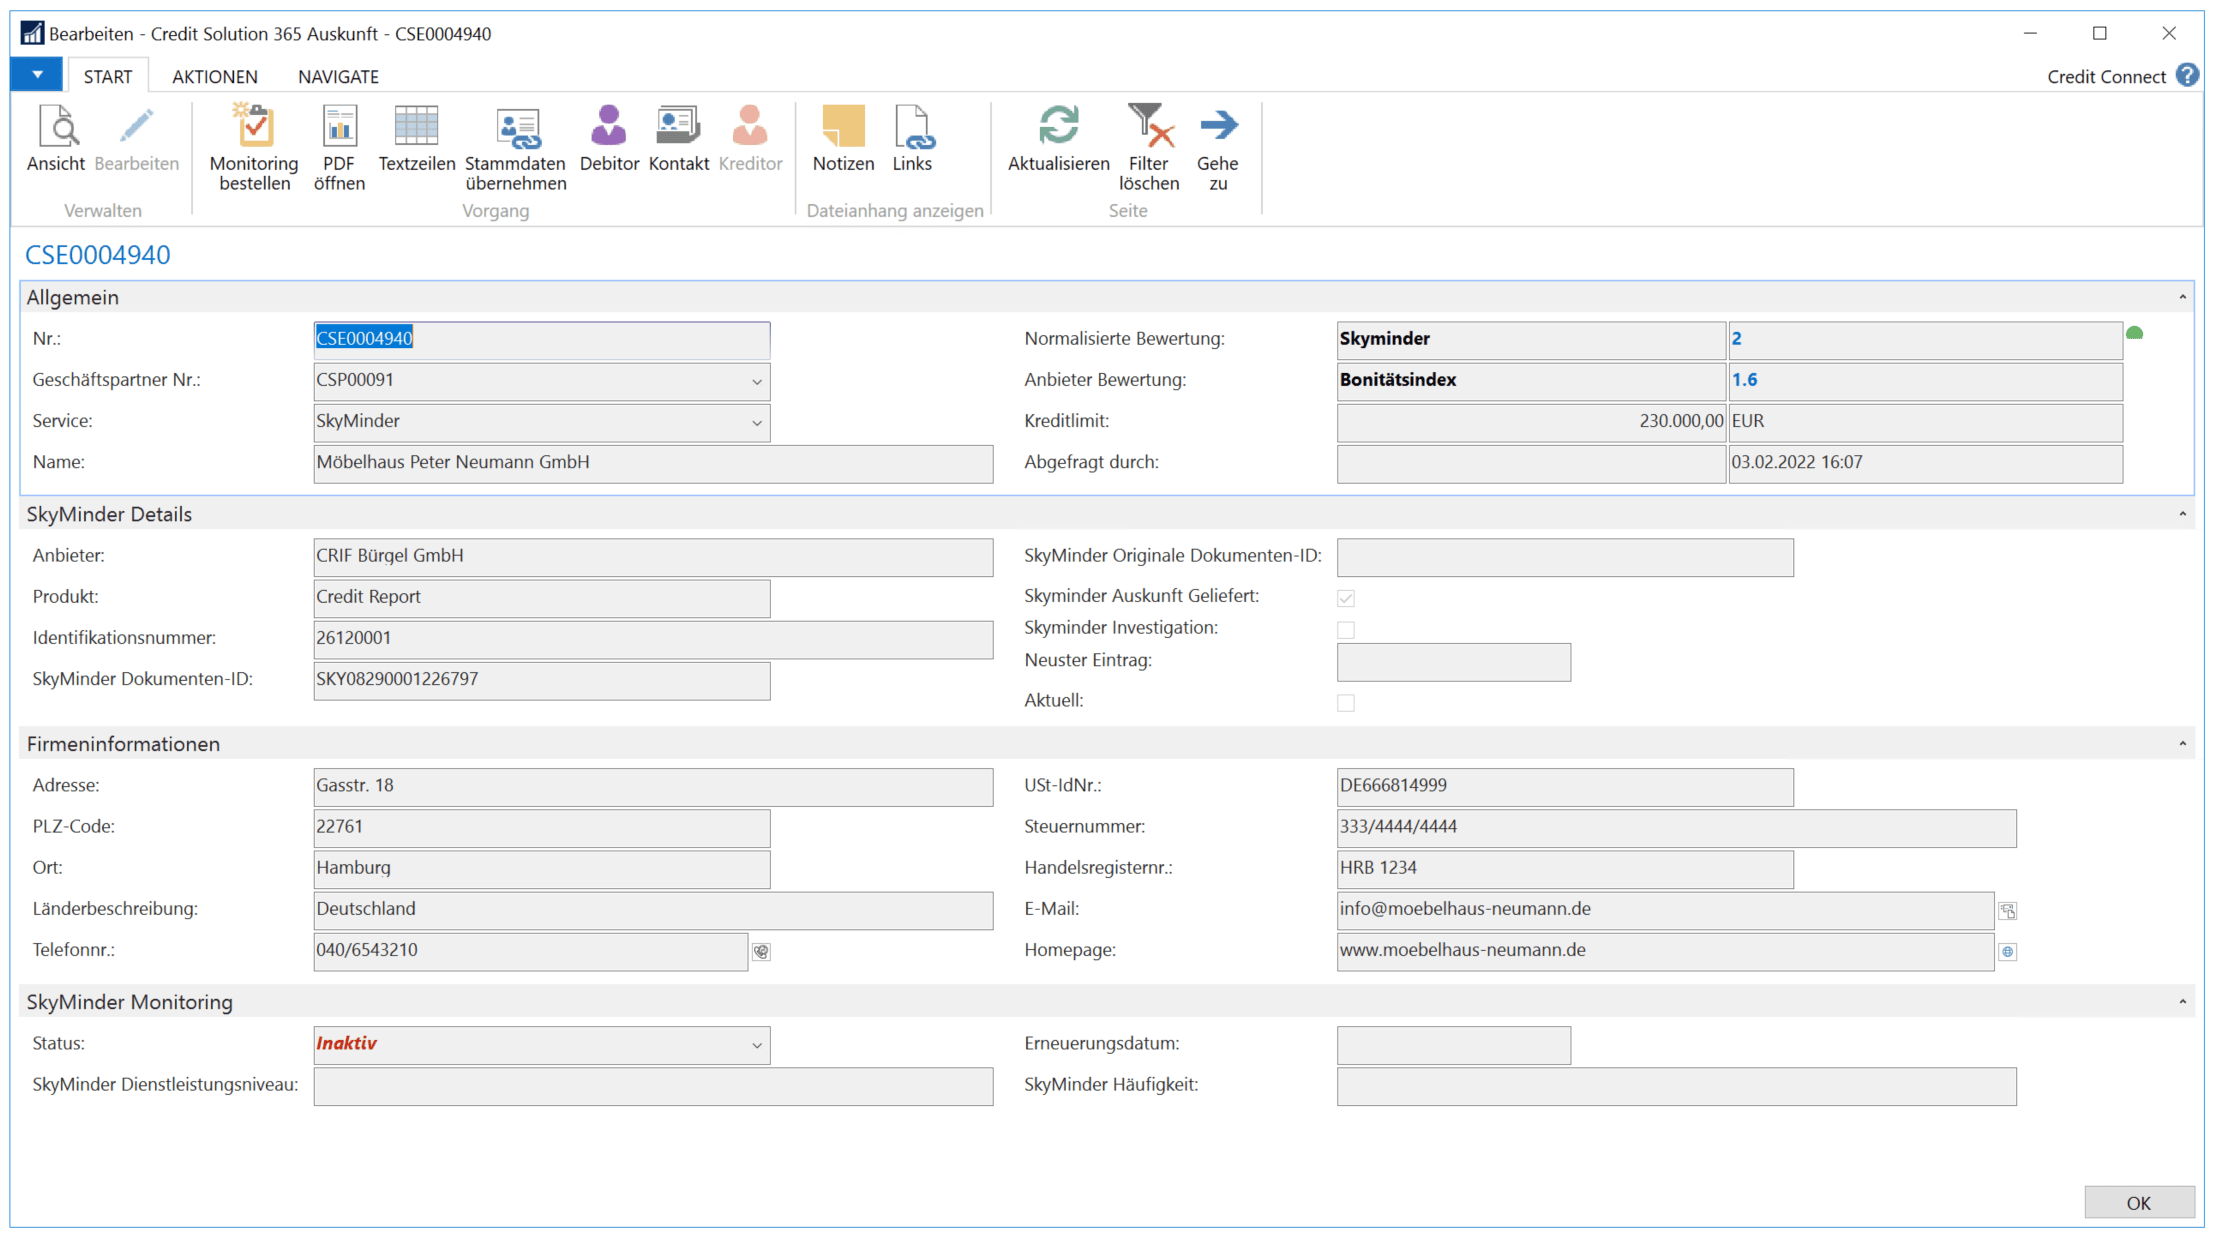Click the Filter löschen icon
2216x1246 pixels.
(x=1148, y=128)
